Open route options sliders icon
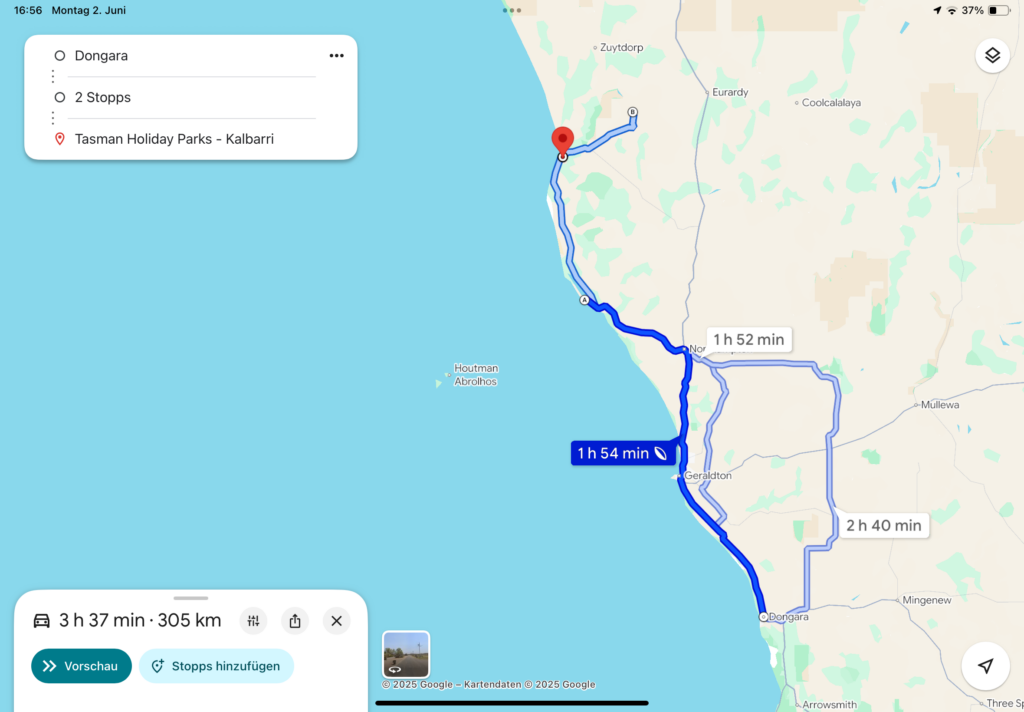Viewport: 1024px width, 712px height. pos(253,621)
